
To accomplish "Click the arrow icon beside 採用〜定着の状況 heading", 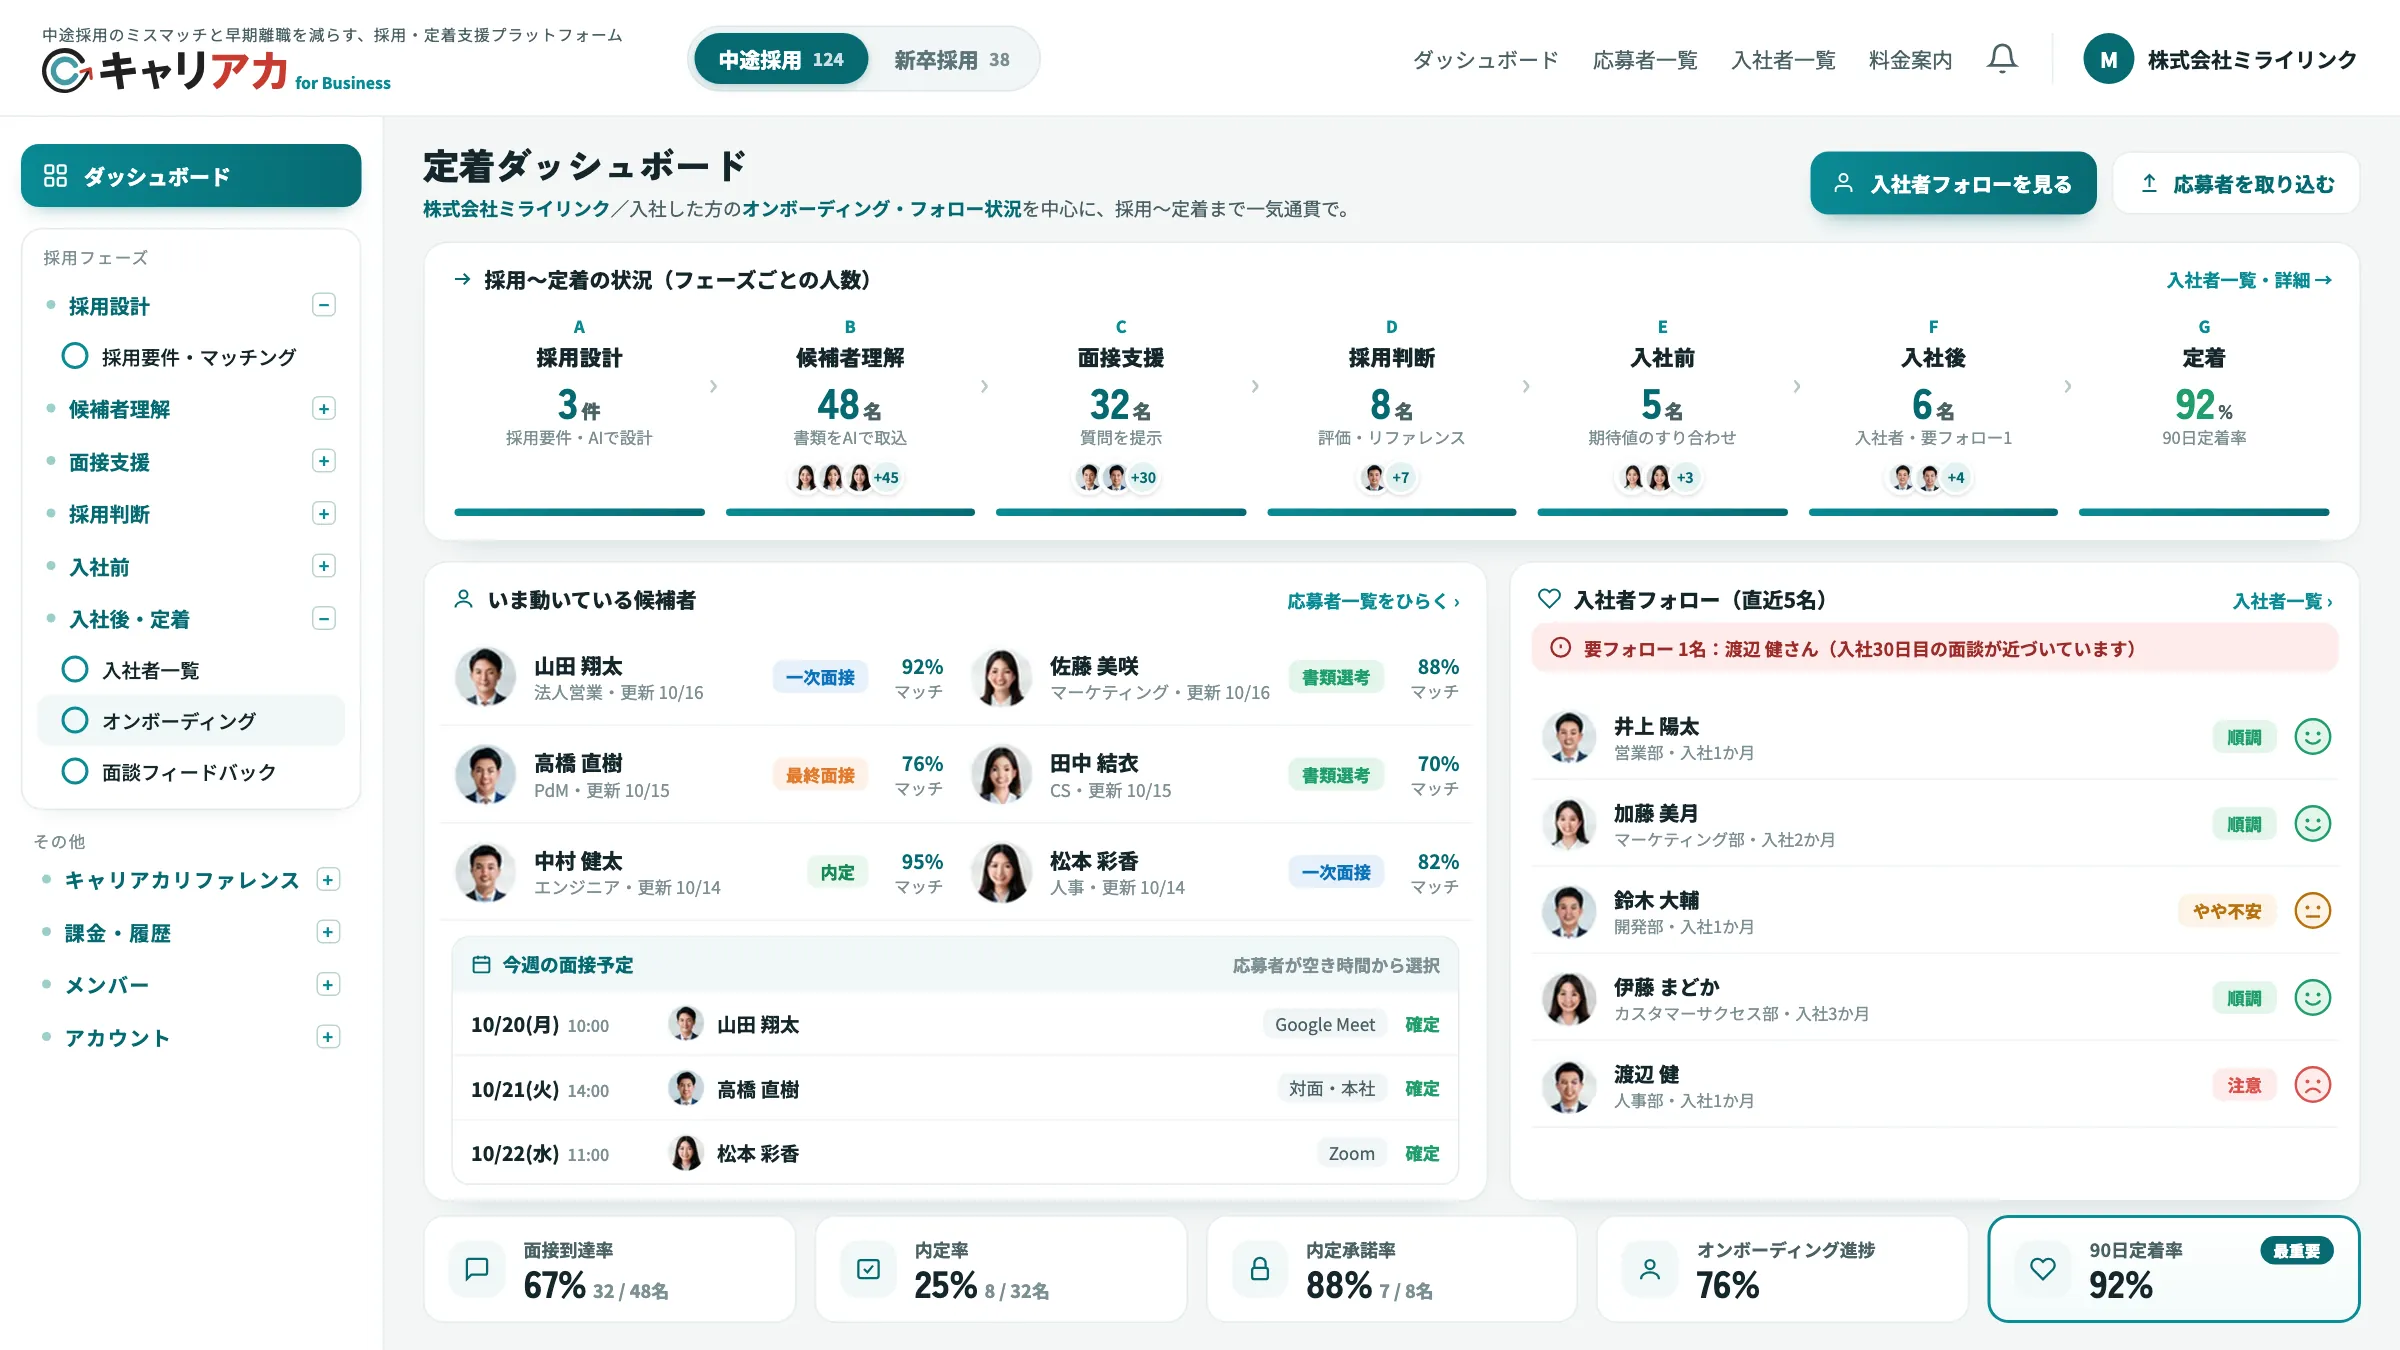I will click(462, 279).
